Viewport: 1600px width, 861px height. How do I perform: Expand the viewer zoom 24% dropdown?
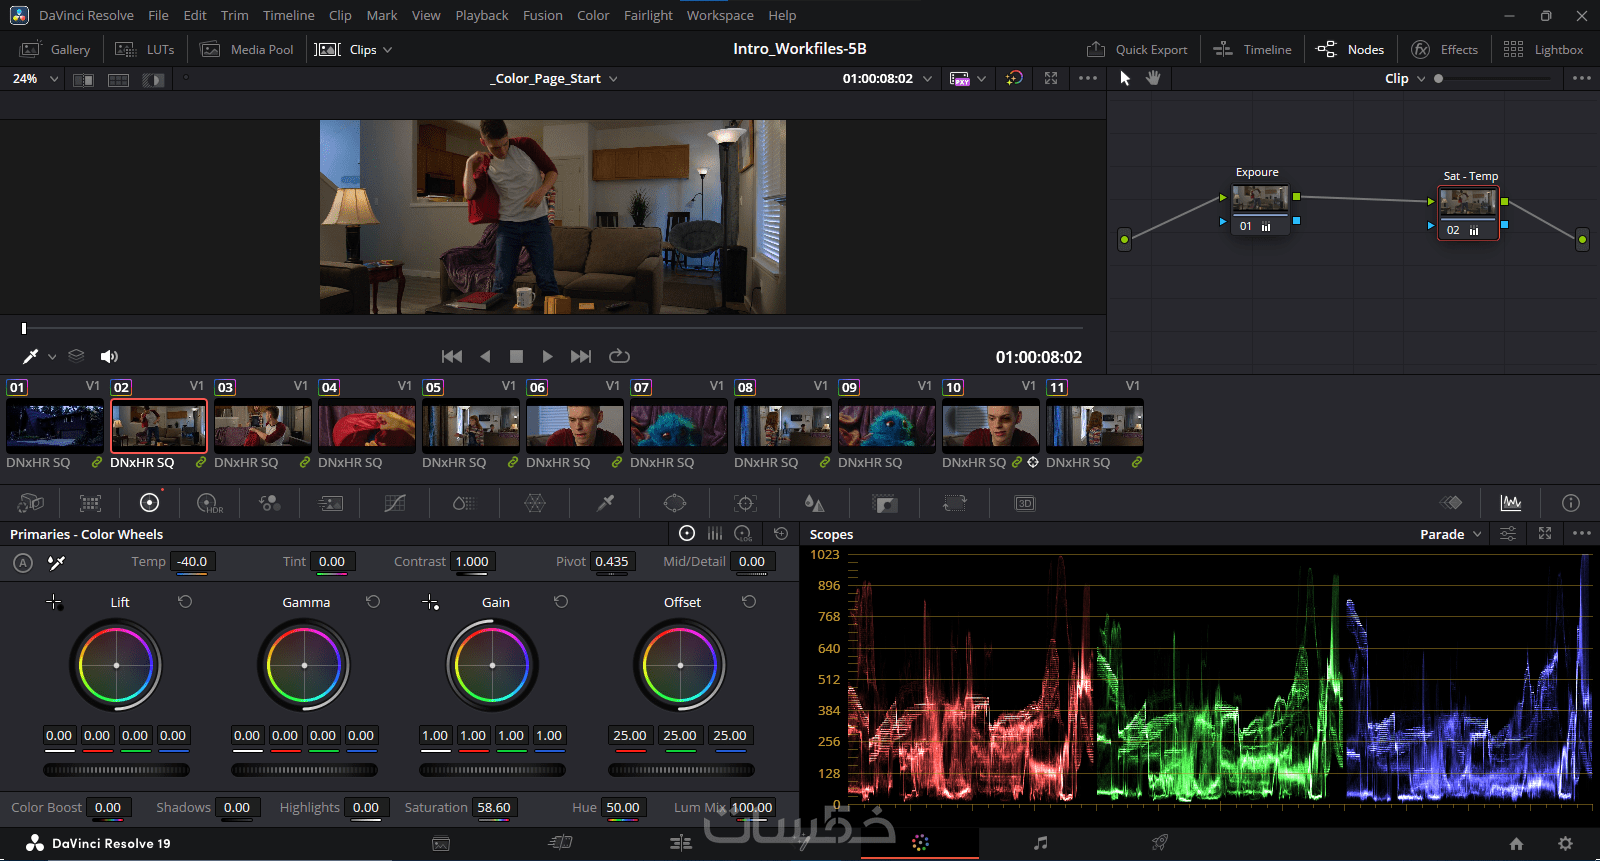(35, 79)
